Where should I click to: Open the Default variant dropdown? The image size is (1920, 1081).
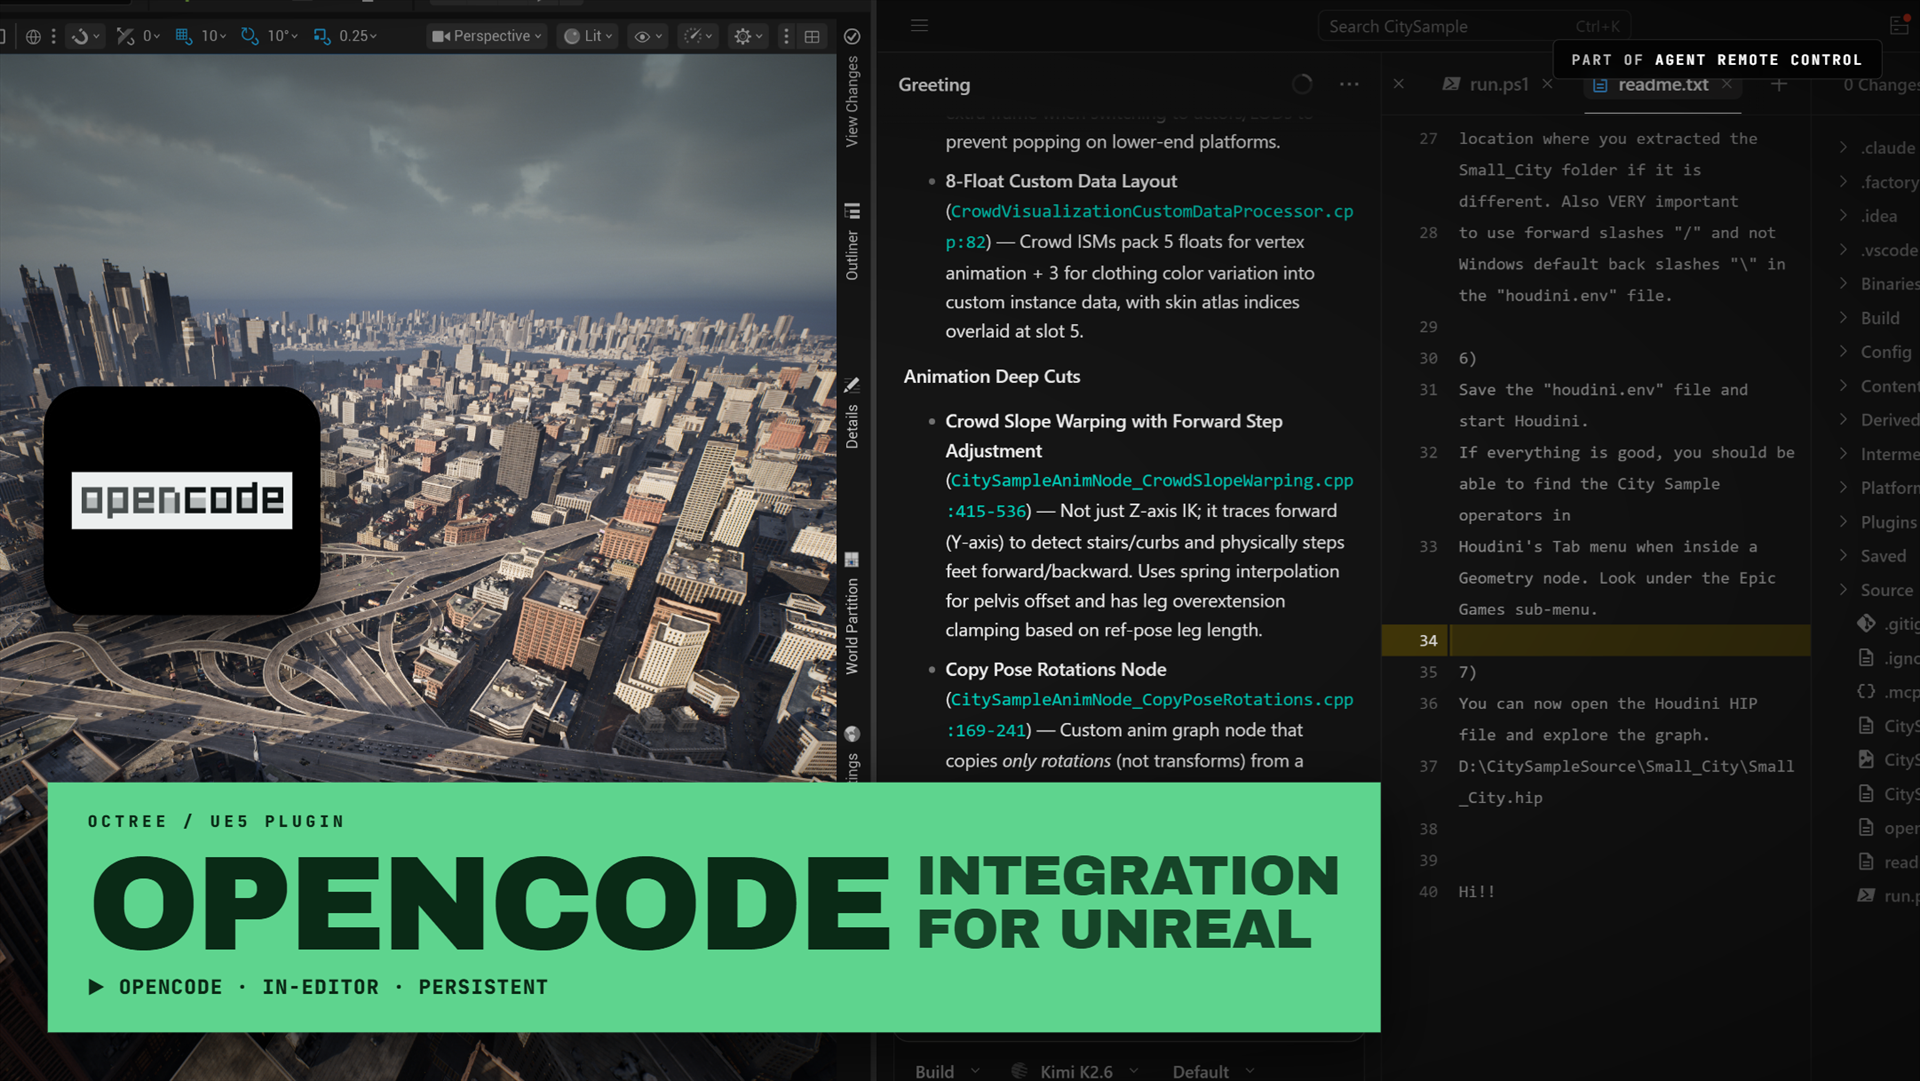[1213, 1070]
